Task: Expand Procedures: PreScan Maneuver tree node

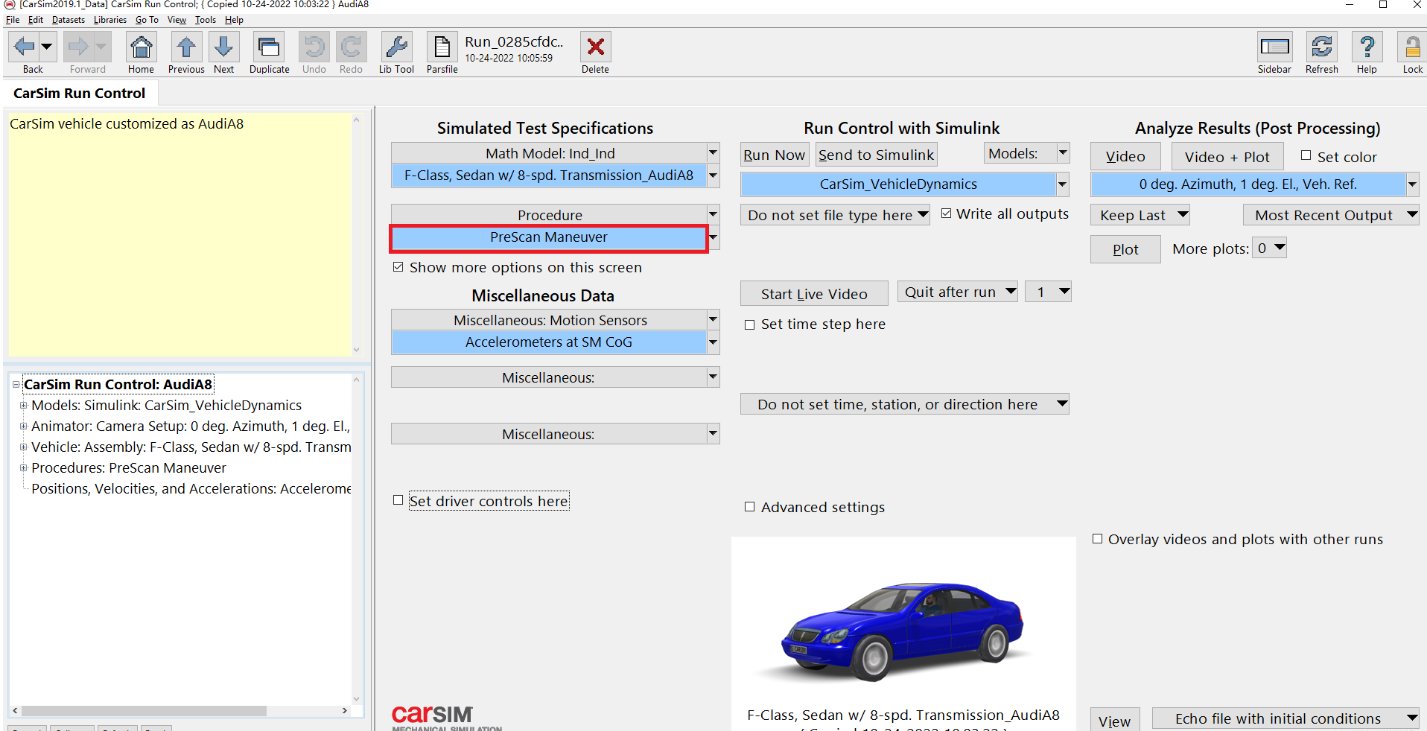Action: (x=23, y=468)
